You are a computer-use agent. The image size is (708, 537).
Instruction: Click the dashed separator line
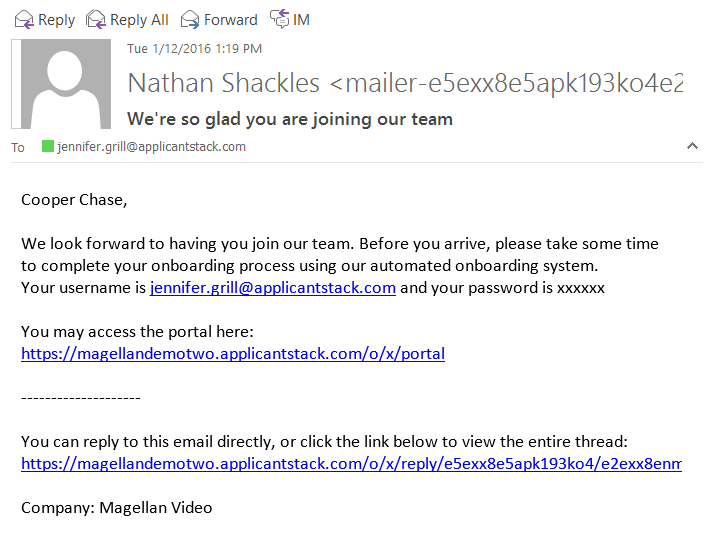pos(80,398)
